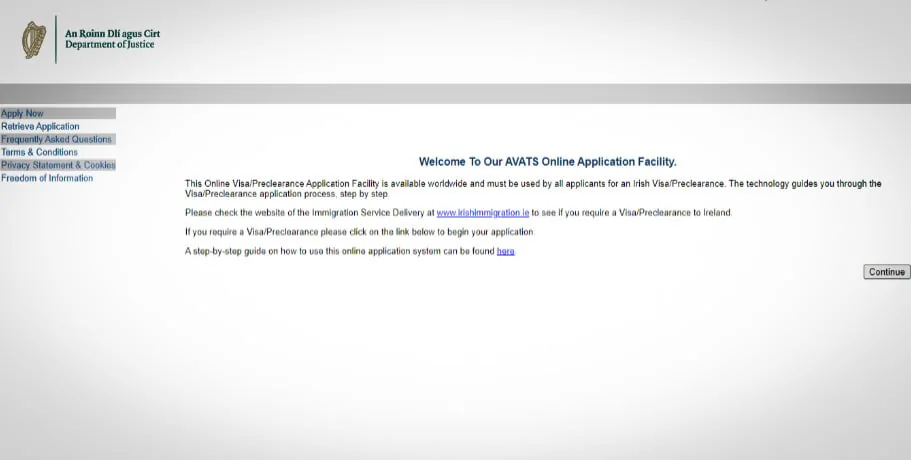Screen dimensions: 911x460
Task: Follow the www.irishimmigration.ie link
Action: point(483,213)
